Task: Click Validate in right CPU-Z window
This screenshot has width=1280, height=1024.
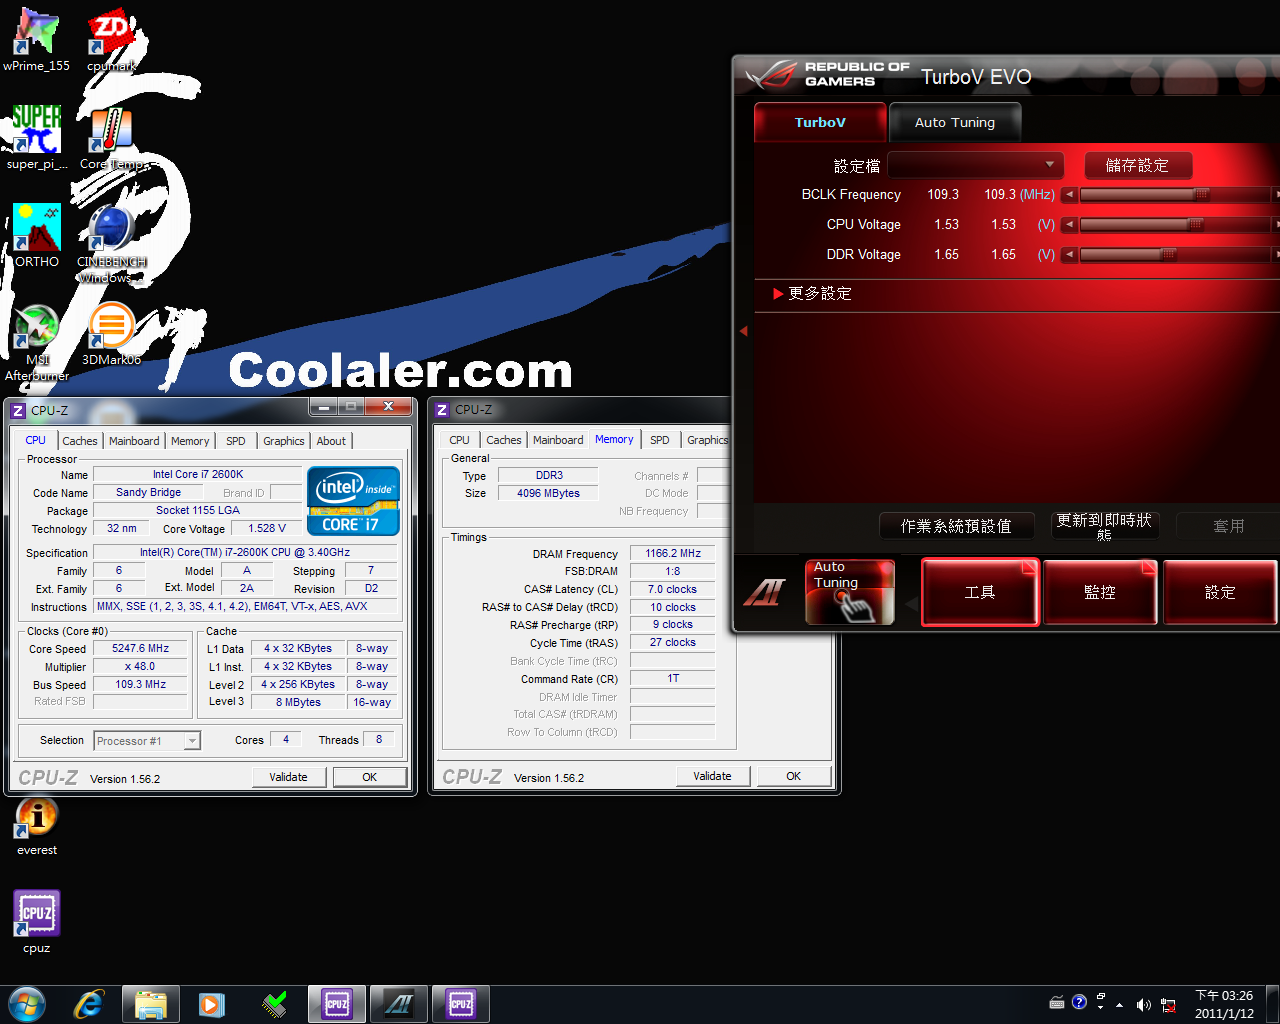Action: (x=712, y=776)
